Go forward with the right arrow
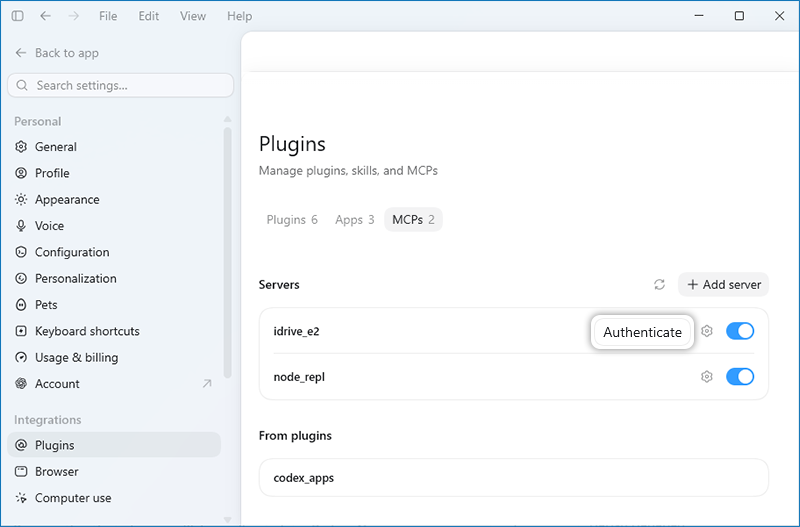The height and width of the screenshot is (527, 800). (74, 16)
